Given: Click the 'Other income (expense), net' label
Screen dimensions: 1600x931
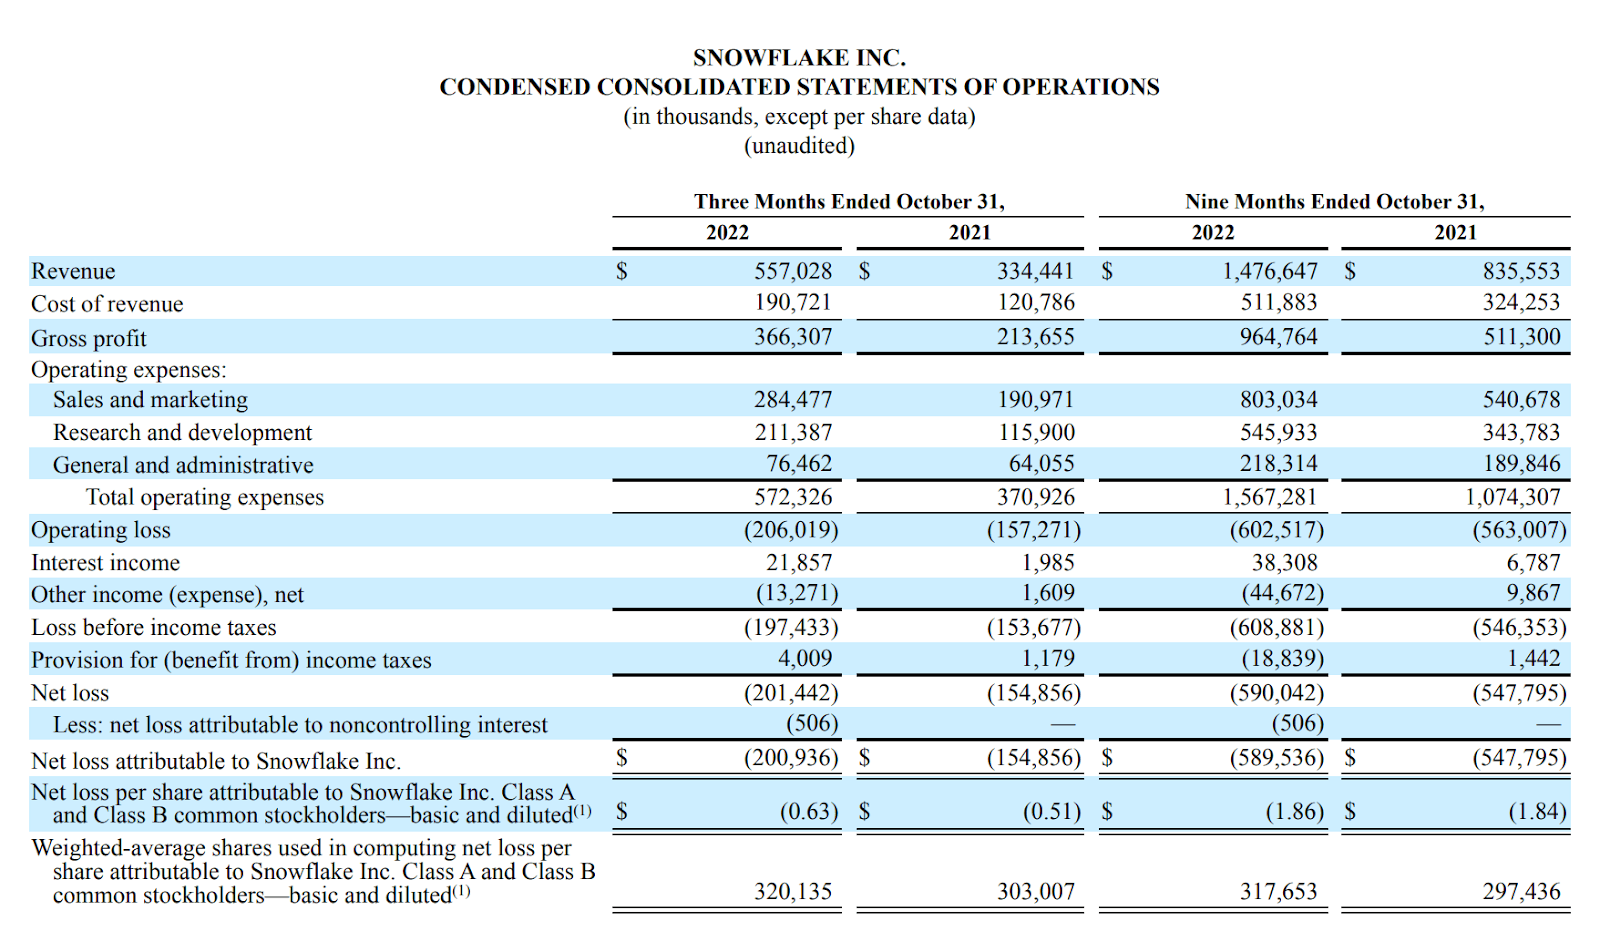Looking at the screenshot, I should point(167,595).
